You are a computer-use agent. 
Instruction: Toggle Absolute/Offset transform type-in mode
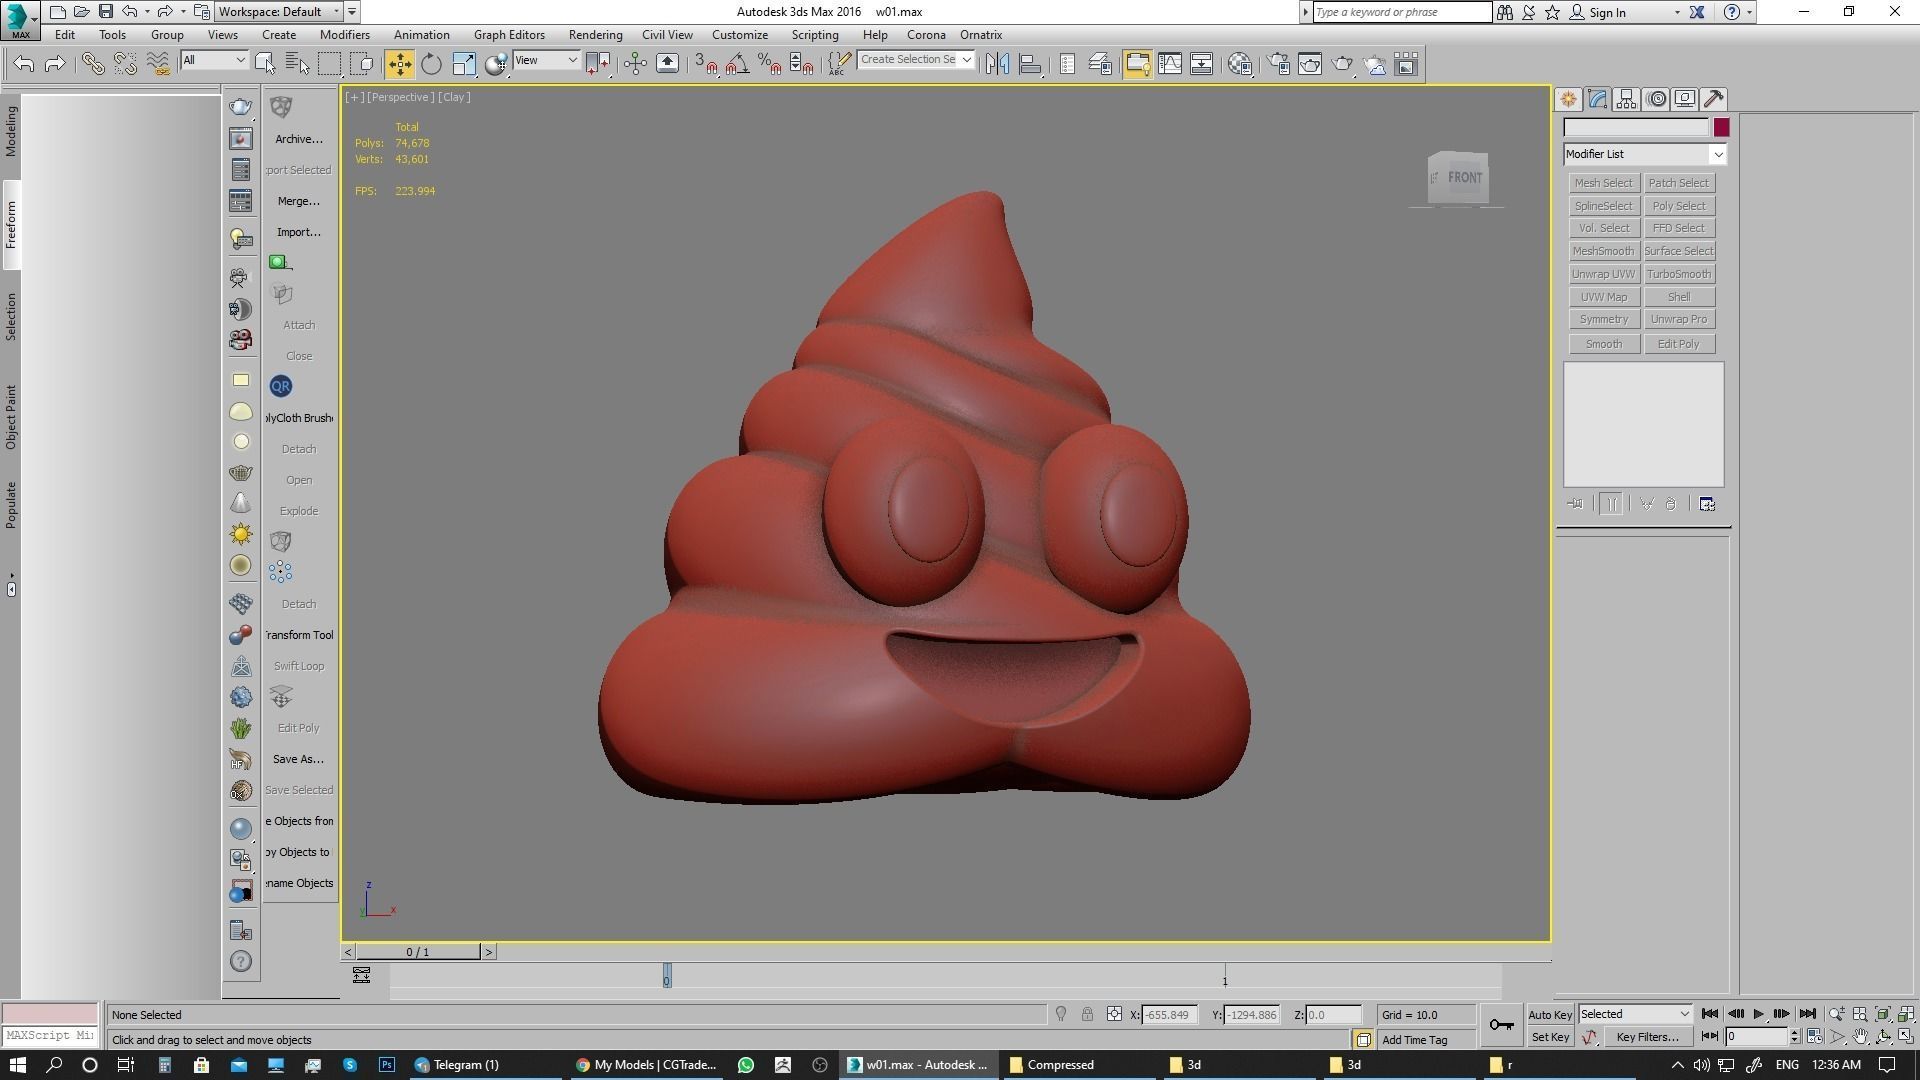click(1114, 1014)
